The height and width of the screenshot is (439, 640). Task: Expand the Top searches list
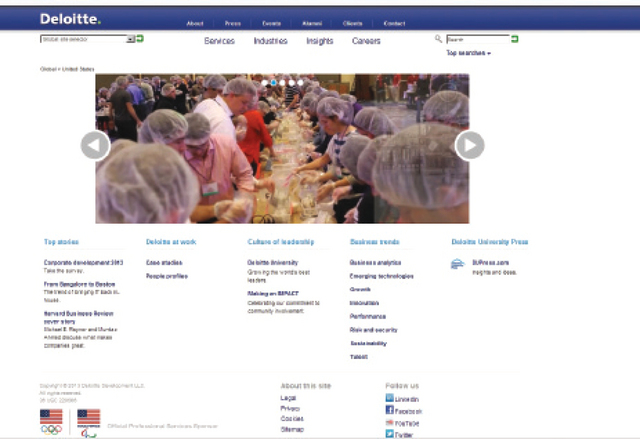tap(468, 53)
